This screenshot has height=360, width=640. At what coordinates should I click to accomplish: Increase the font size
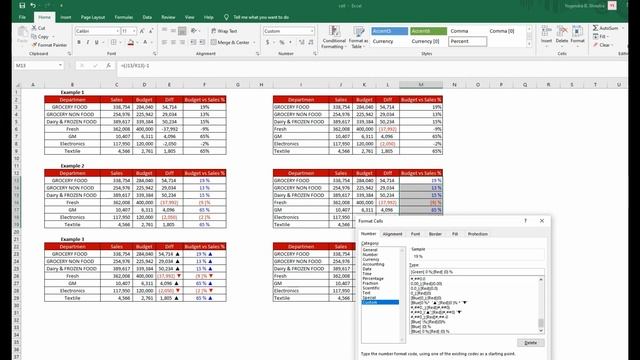point(142,31)
